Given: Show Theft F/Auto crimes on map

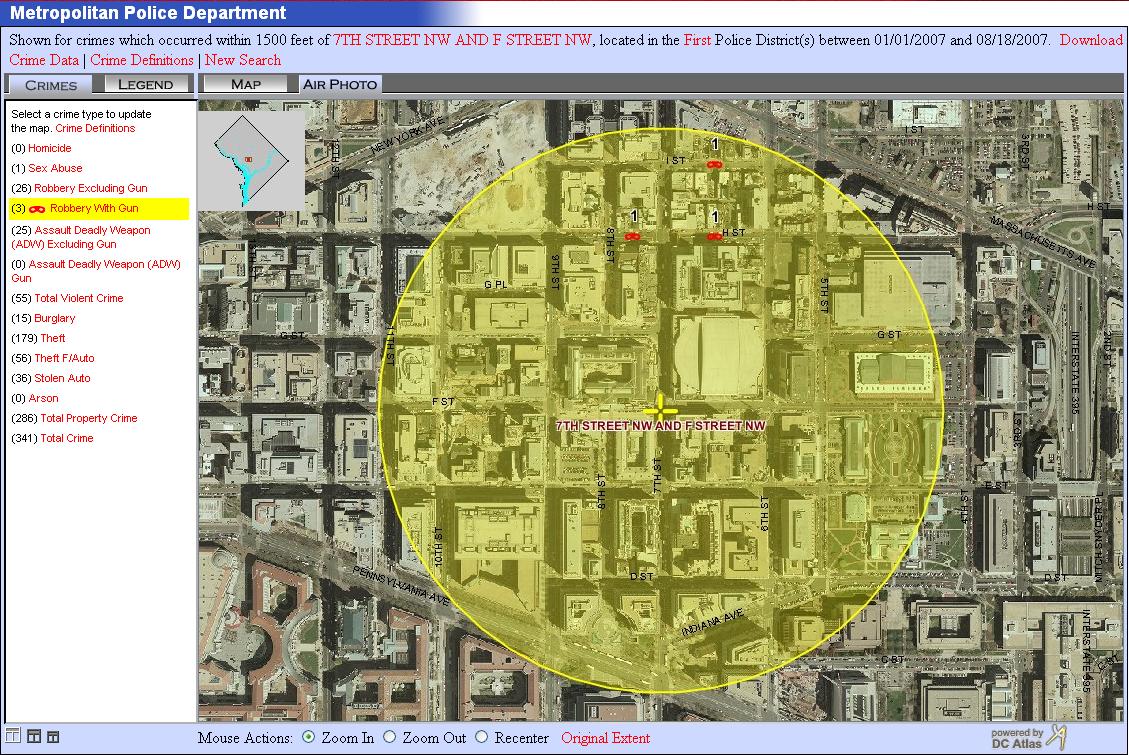Looking at the screenshot, I should 64,358.
